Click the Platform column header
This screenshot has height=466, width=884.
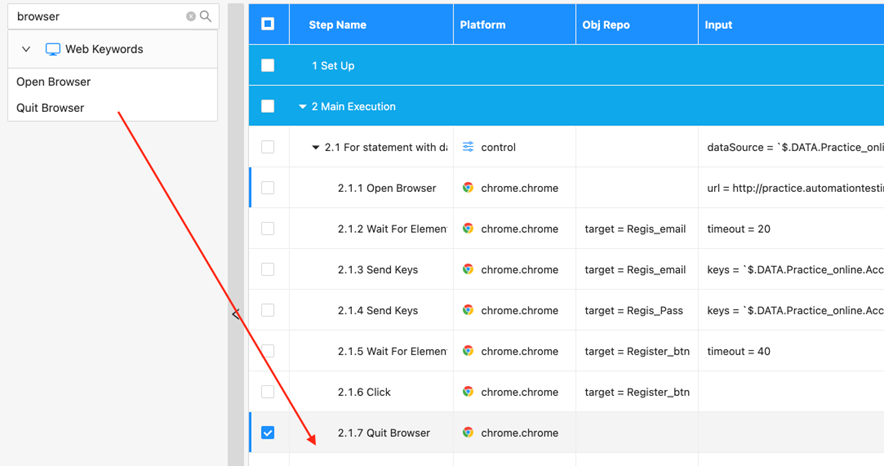click(x=483, y=25)
